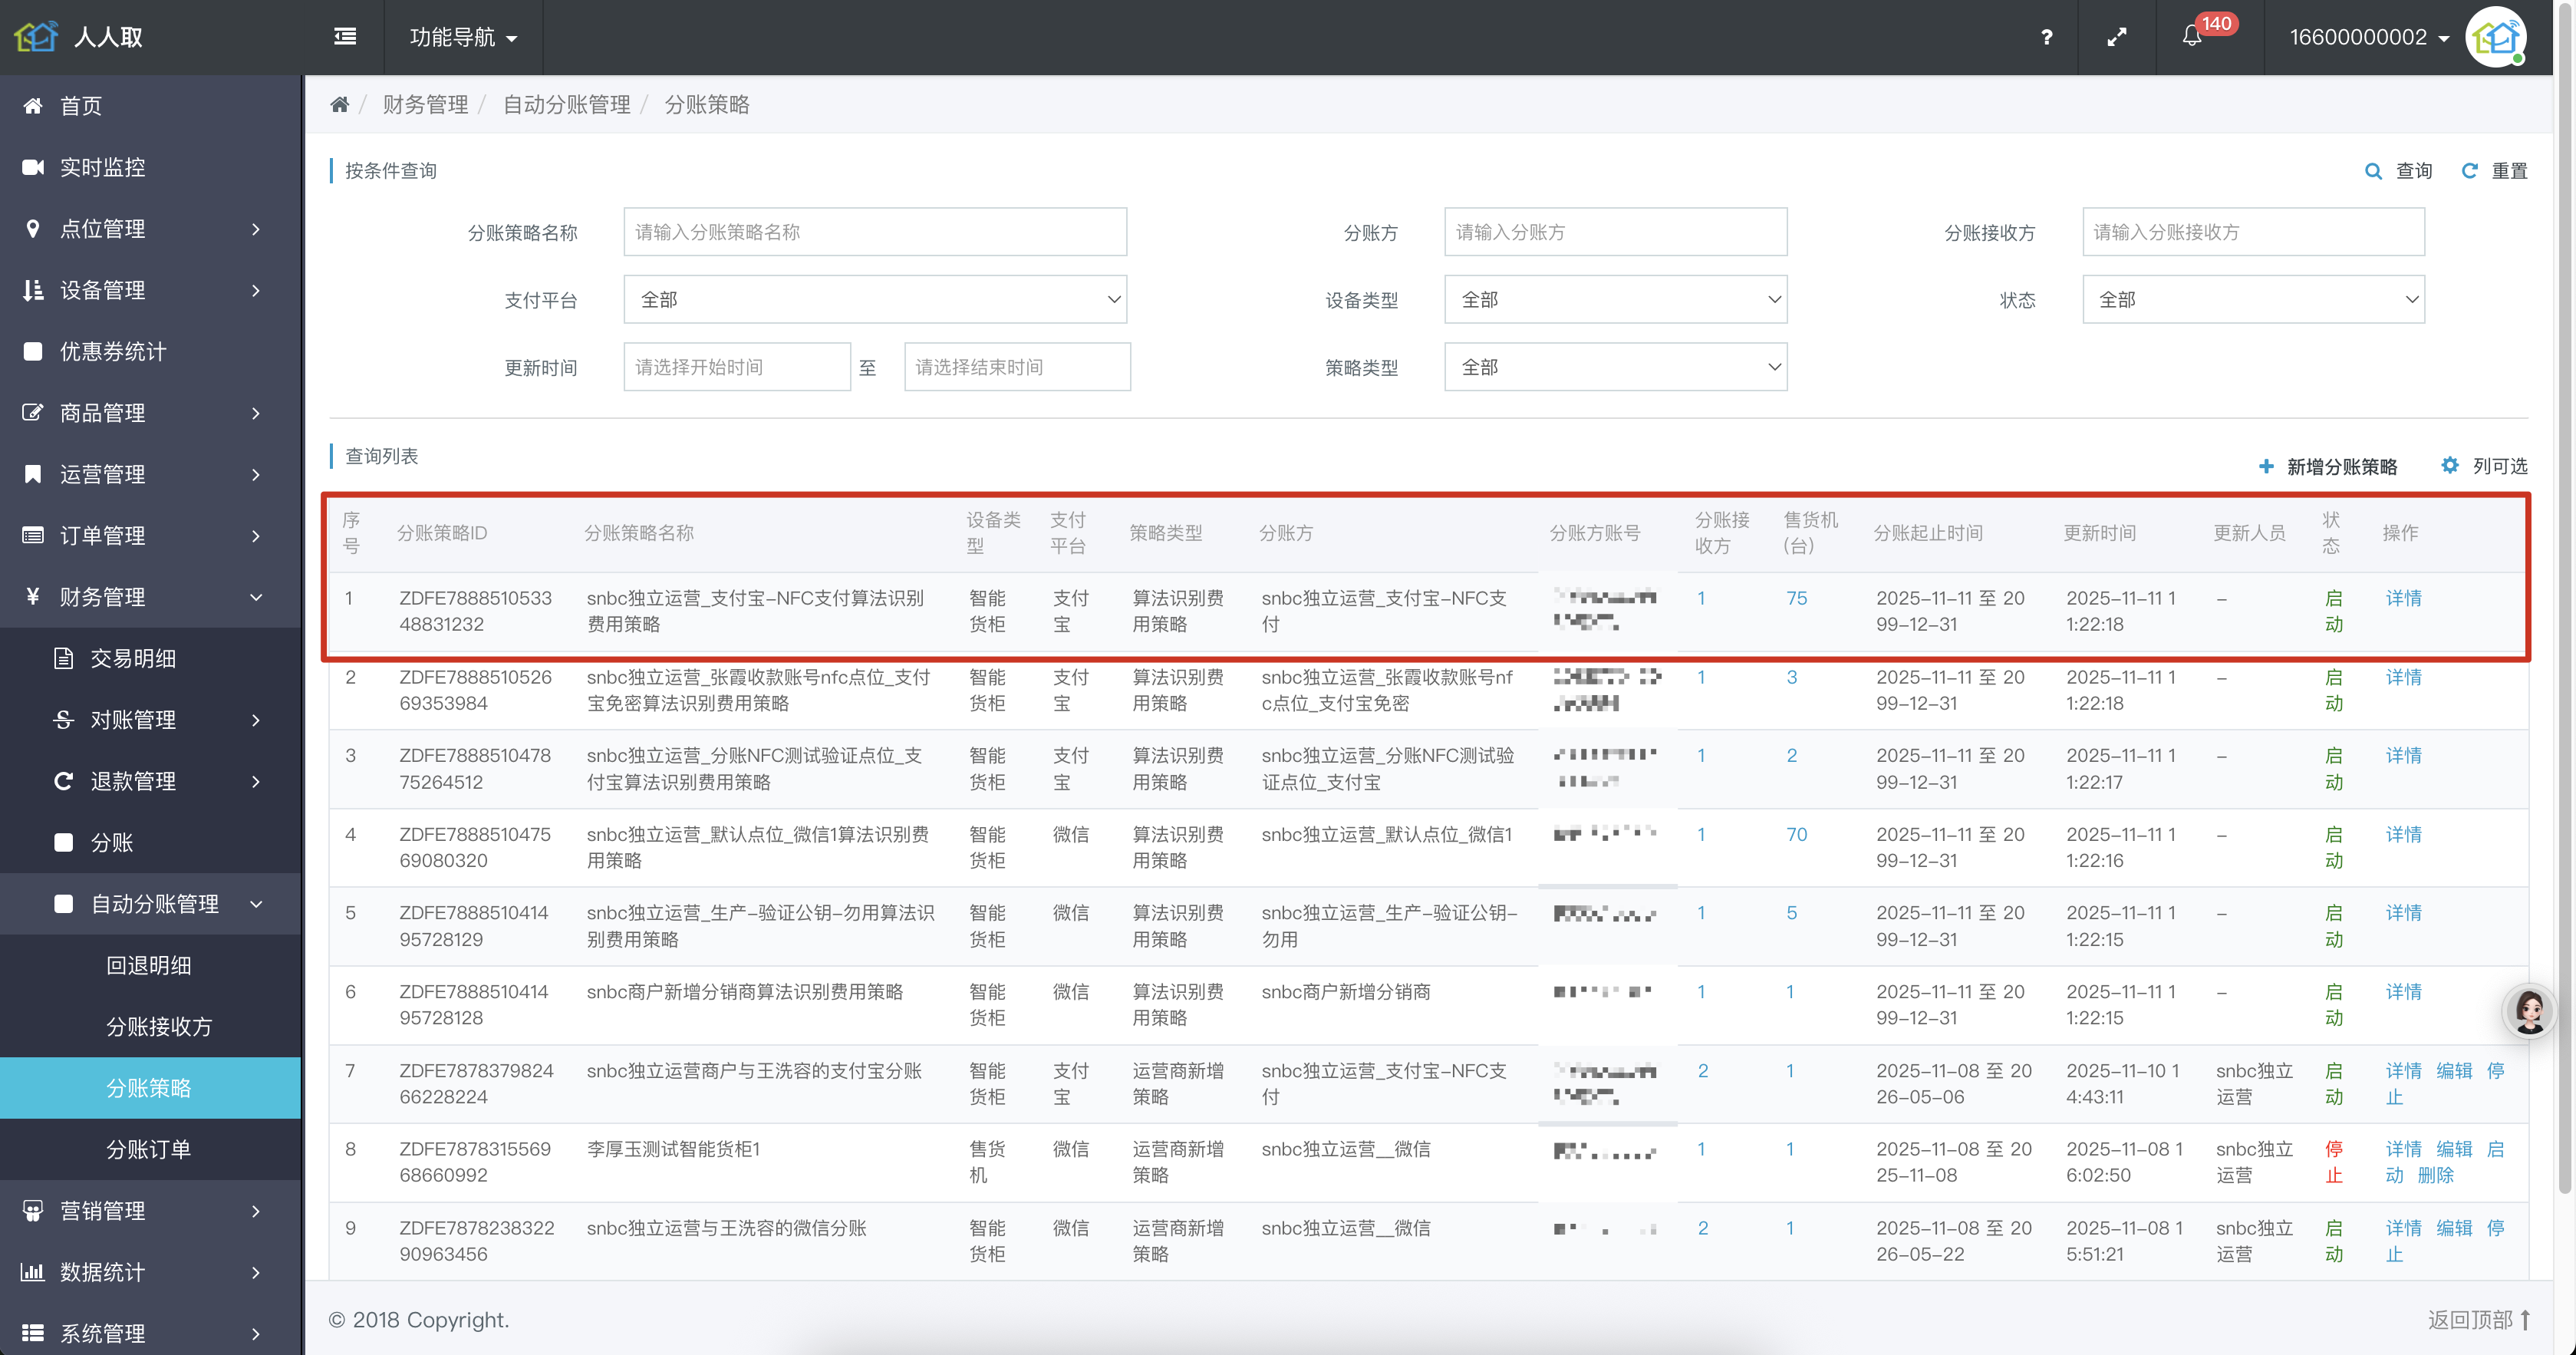
Task: Click the home icon in breadcrumb
Action: [340, 105]
